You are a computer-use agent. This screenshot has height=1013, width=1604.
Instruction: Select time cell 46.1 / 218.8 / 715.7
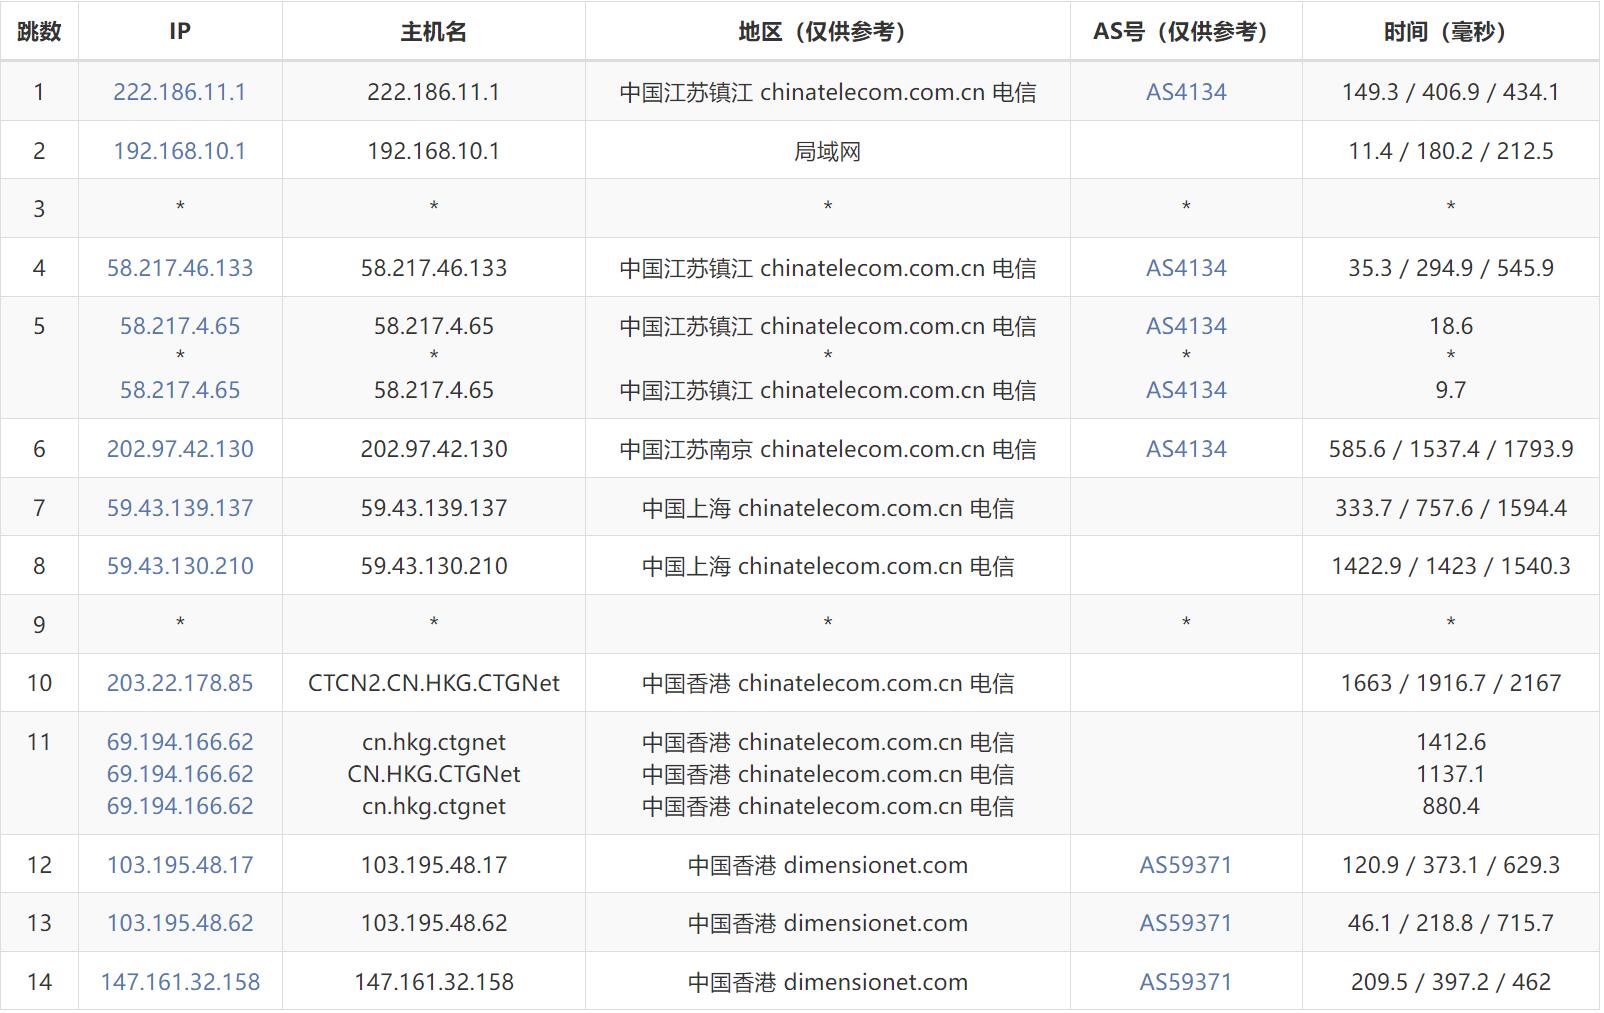1451,923
